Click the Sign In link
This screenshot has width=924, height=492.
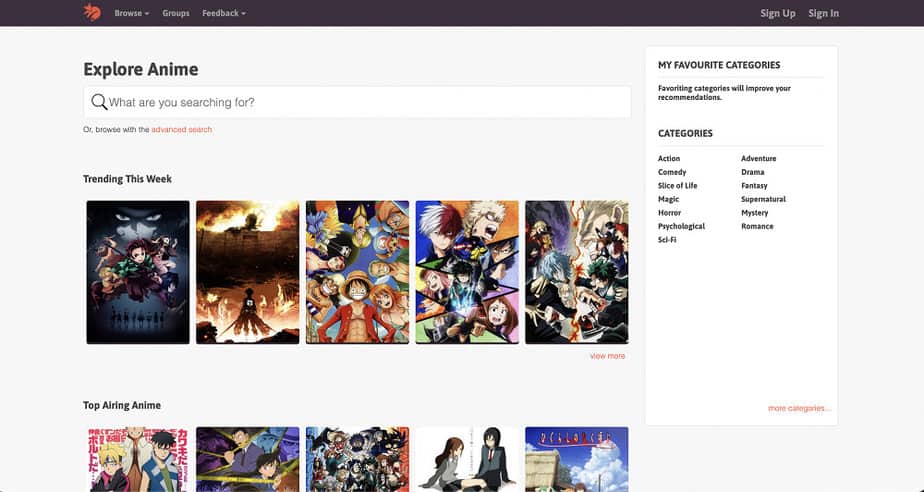click(x=823, y=13)
